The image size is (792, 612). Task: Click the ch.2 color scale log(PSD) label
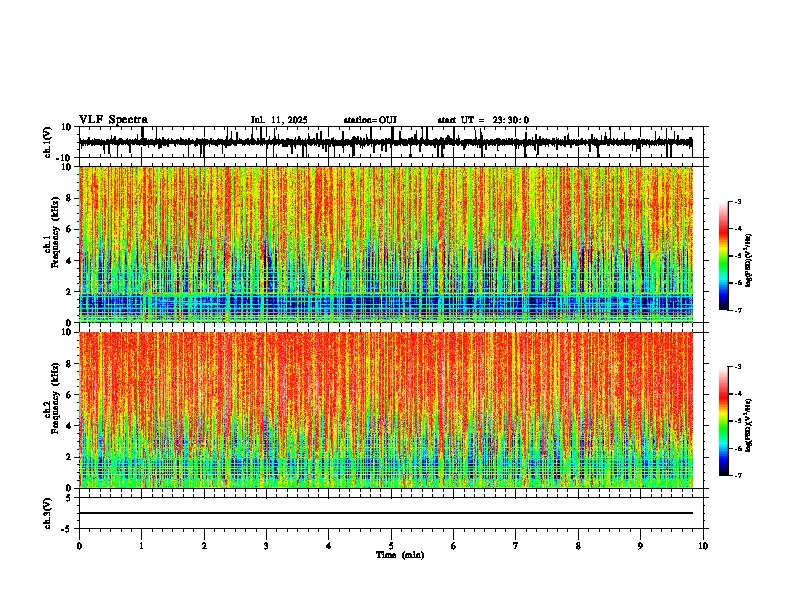(749, 425)
